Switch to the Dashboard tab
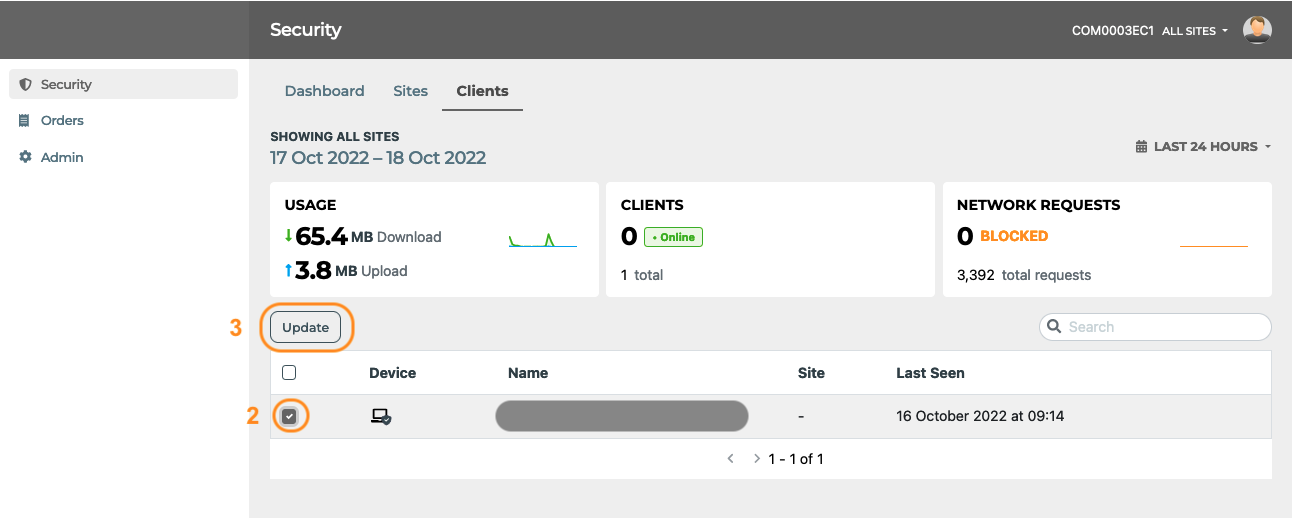 [x=324, y=91]
